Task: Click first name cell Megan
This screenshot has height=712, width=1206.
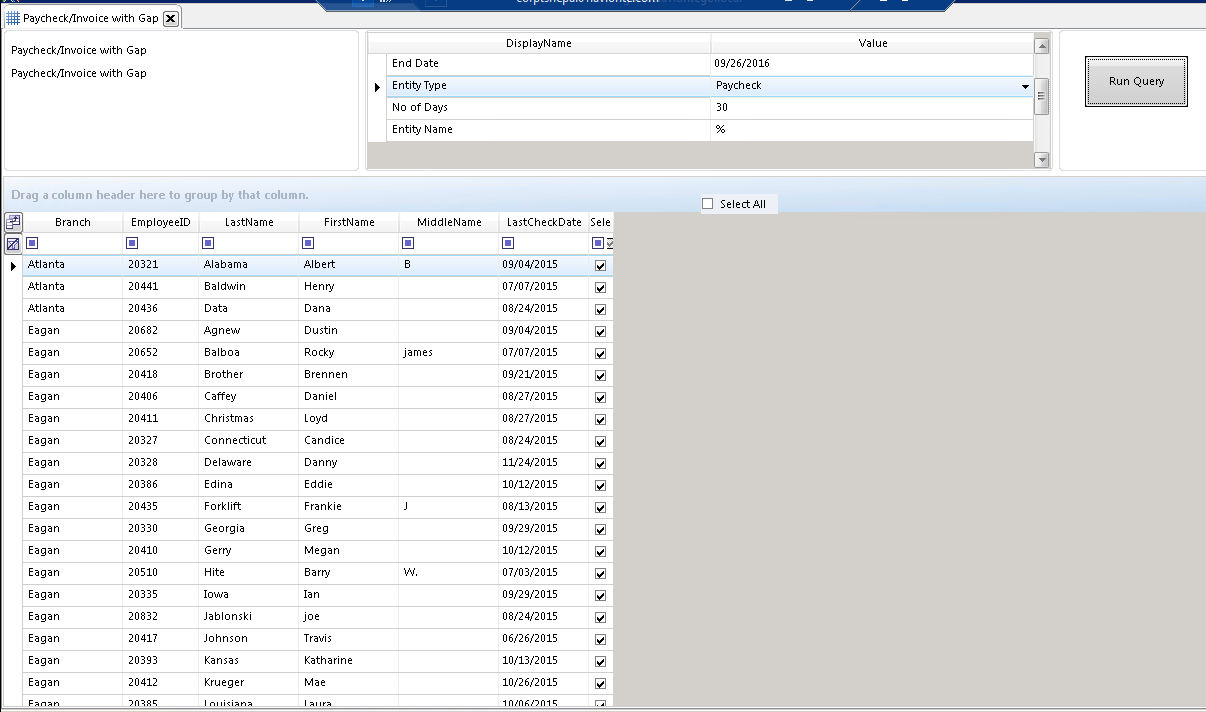Action: click(349, 550)
